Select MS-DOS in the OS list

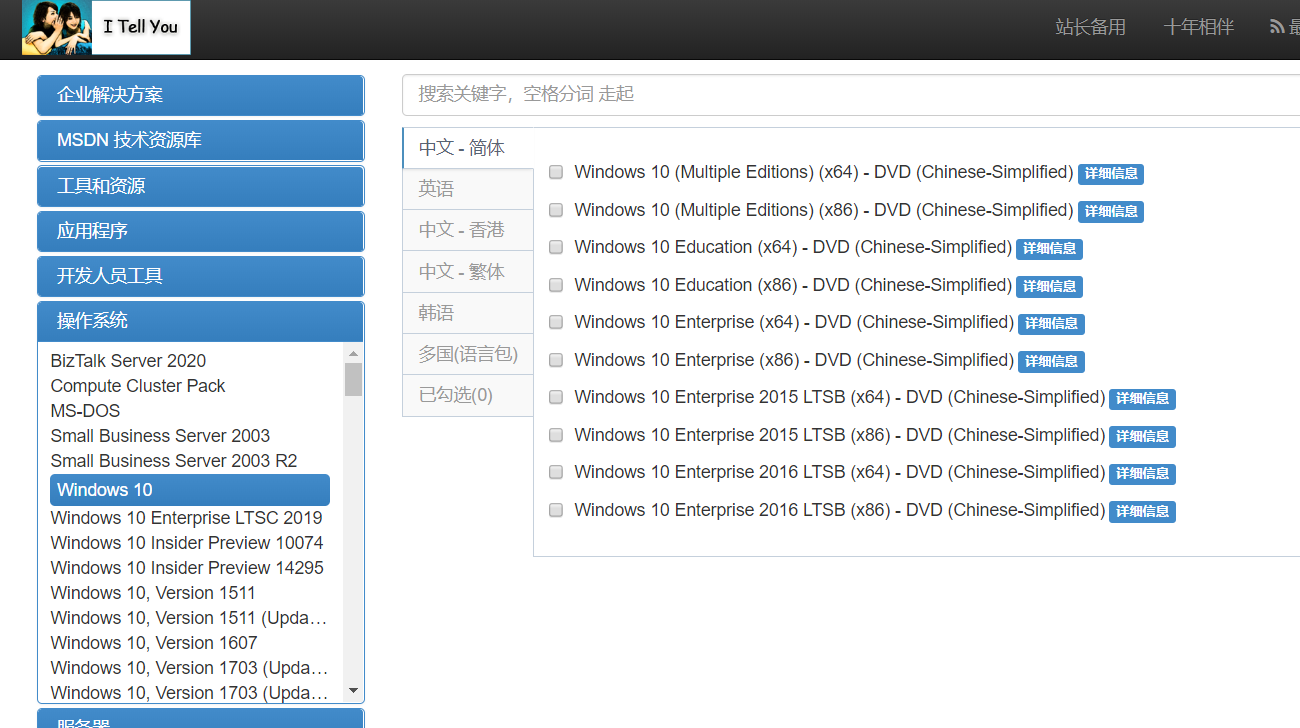pos(85,411)
